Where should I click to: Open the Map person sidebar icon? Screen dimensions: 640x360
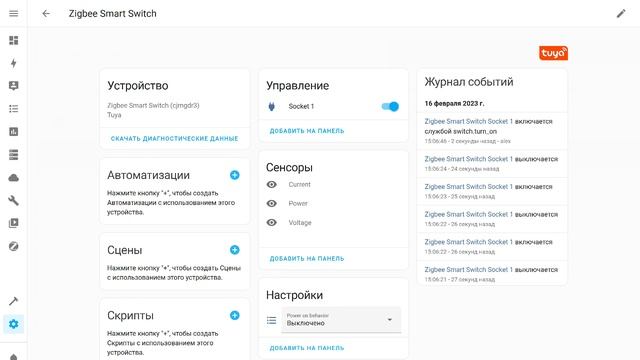[x=13, y=86]
